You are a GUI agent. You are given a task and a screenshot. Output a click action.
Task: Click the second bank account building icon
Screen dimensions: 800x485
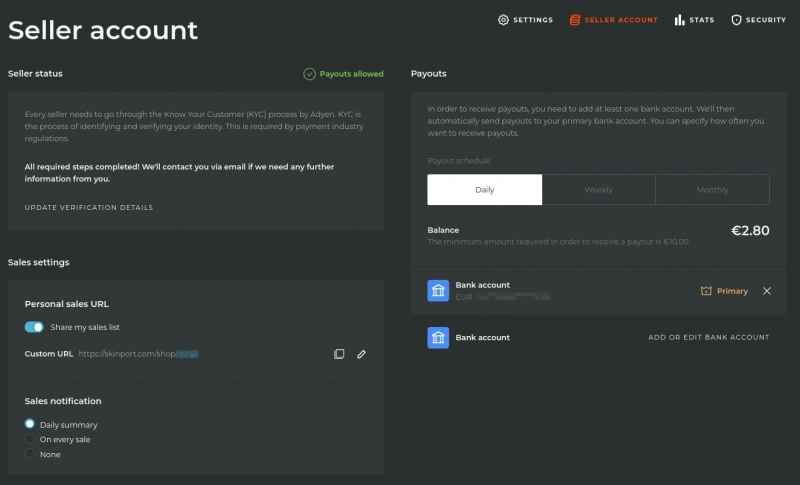[438, 338]
